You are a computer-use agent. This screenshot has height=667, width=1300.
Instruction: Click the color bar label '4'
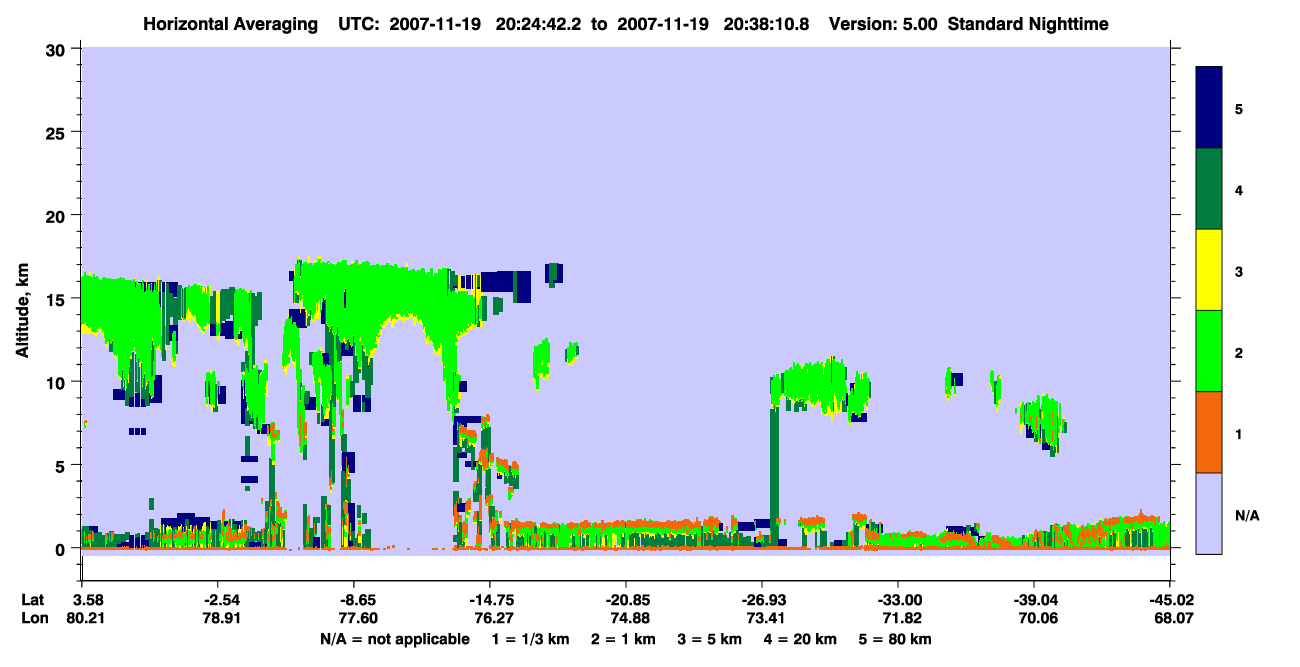(x=1239, y=190)
